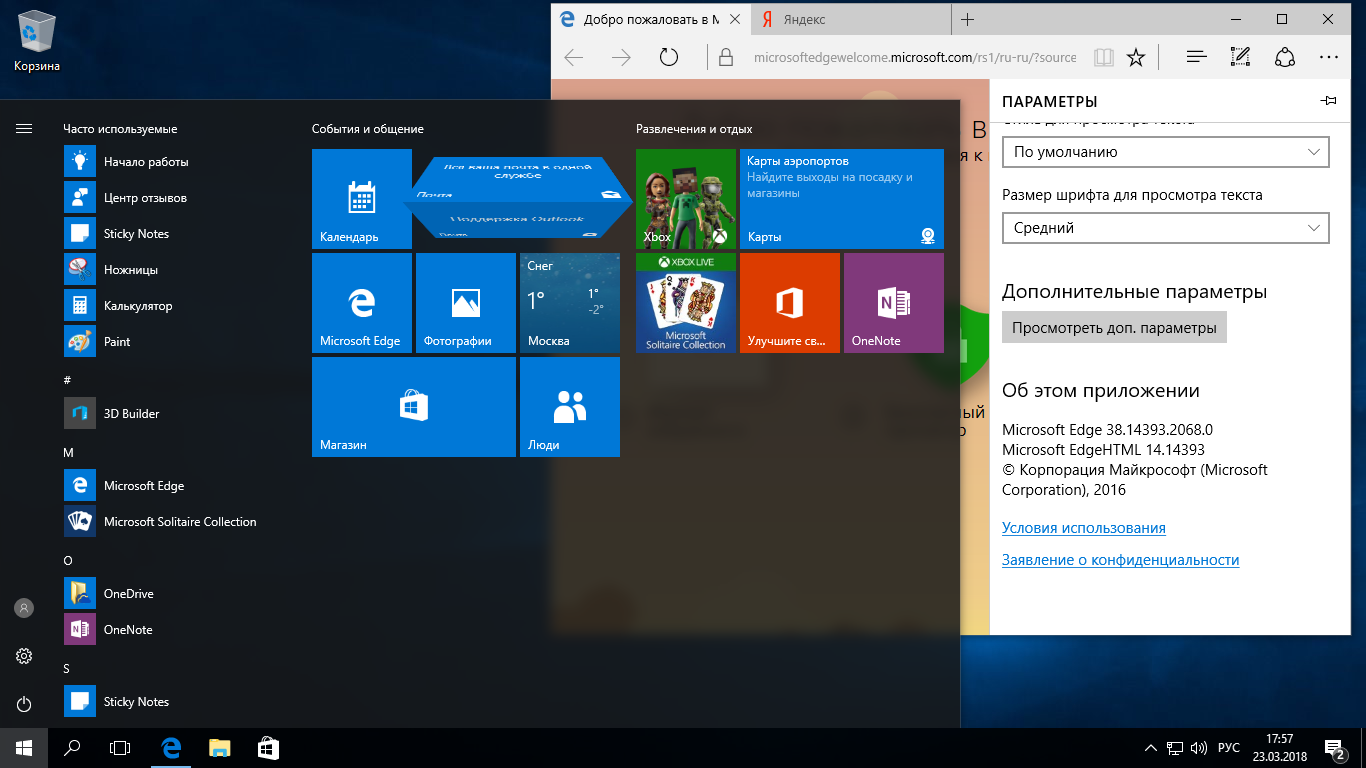Click the Edge Hub icon
The height and width of the screenshot is (768, 1366).
pyautogui.click(x=1195, y=57)
